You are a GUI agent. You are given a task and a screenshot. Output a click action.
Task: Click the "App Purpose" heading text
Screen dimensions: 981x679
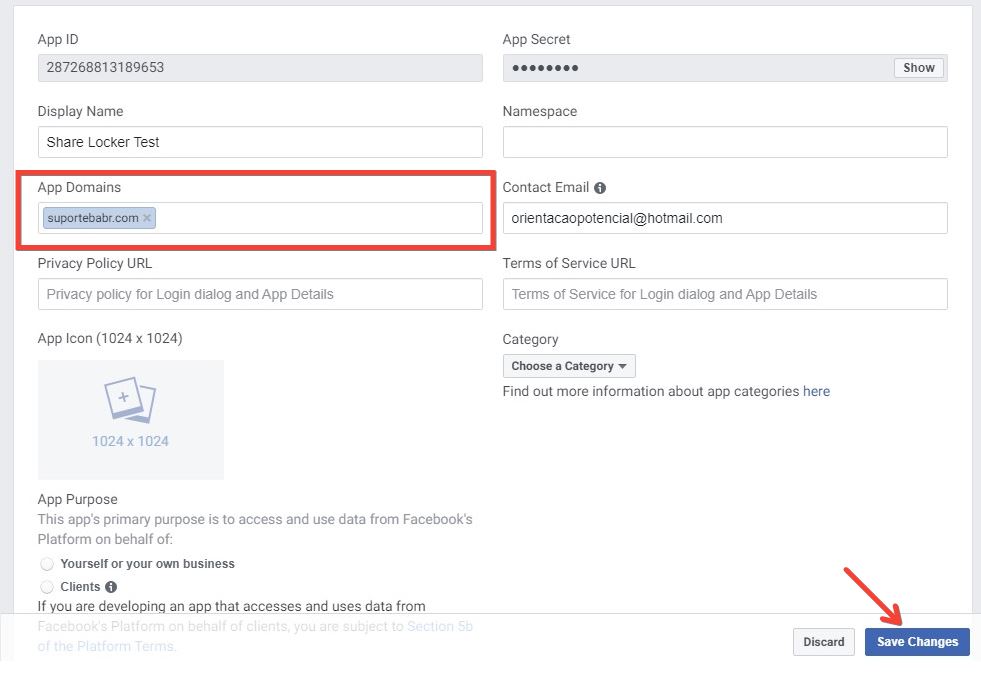[x=78, y=499]
